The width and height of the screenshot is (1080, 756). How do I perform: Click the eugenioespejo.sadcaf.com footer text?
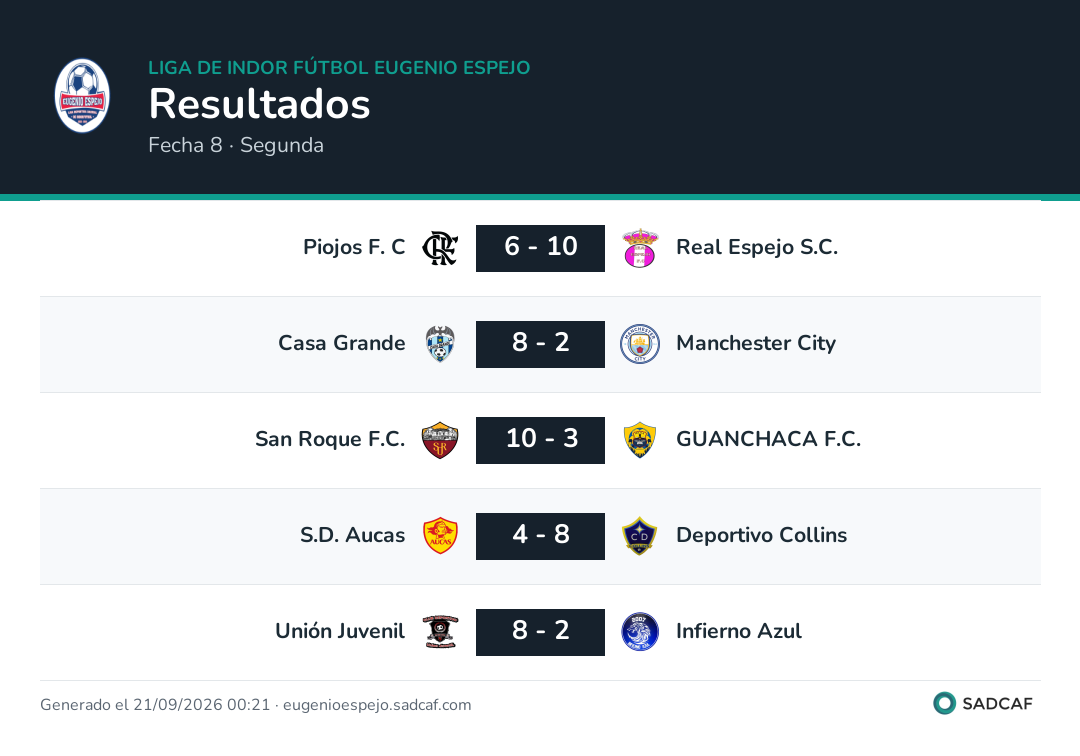pos(377,705)
